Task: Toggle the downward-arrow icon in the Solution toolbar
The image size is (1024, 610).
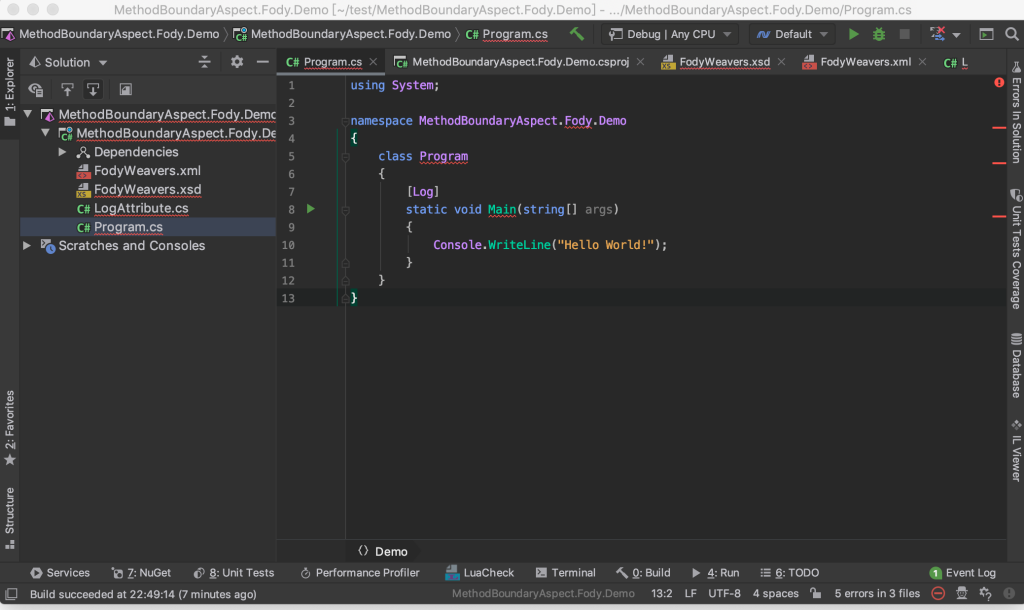Action: click(93, 89)
